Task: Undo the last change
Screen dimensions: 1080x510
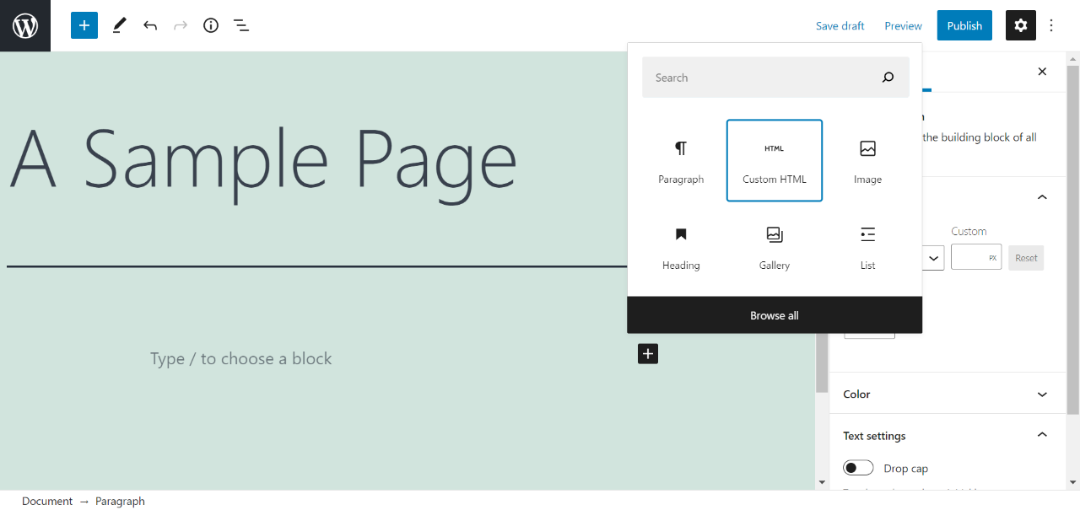Action: 150,25
